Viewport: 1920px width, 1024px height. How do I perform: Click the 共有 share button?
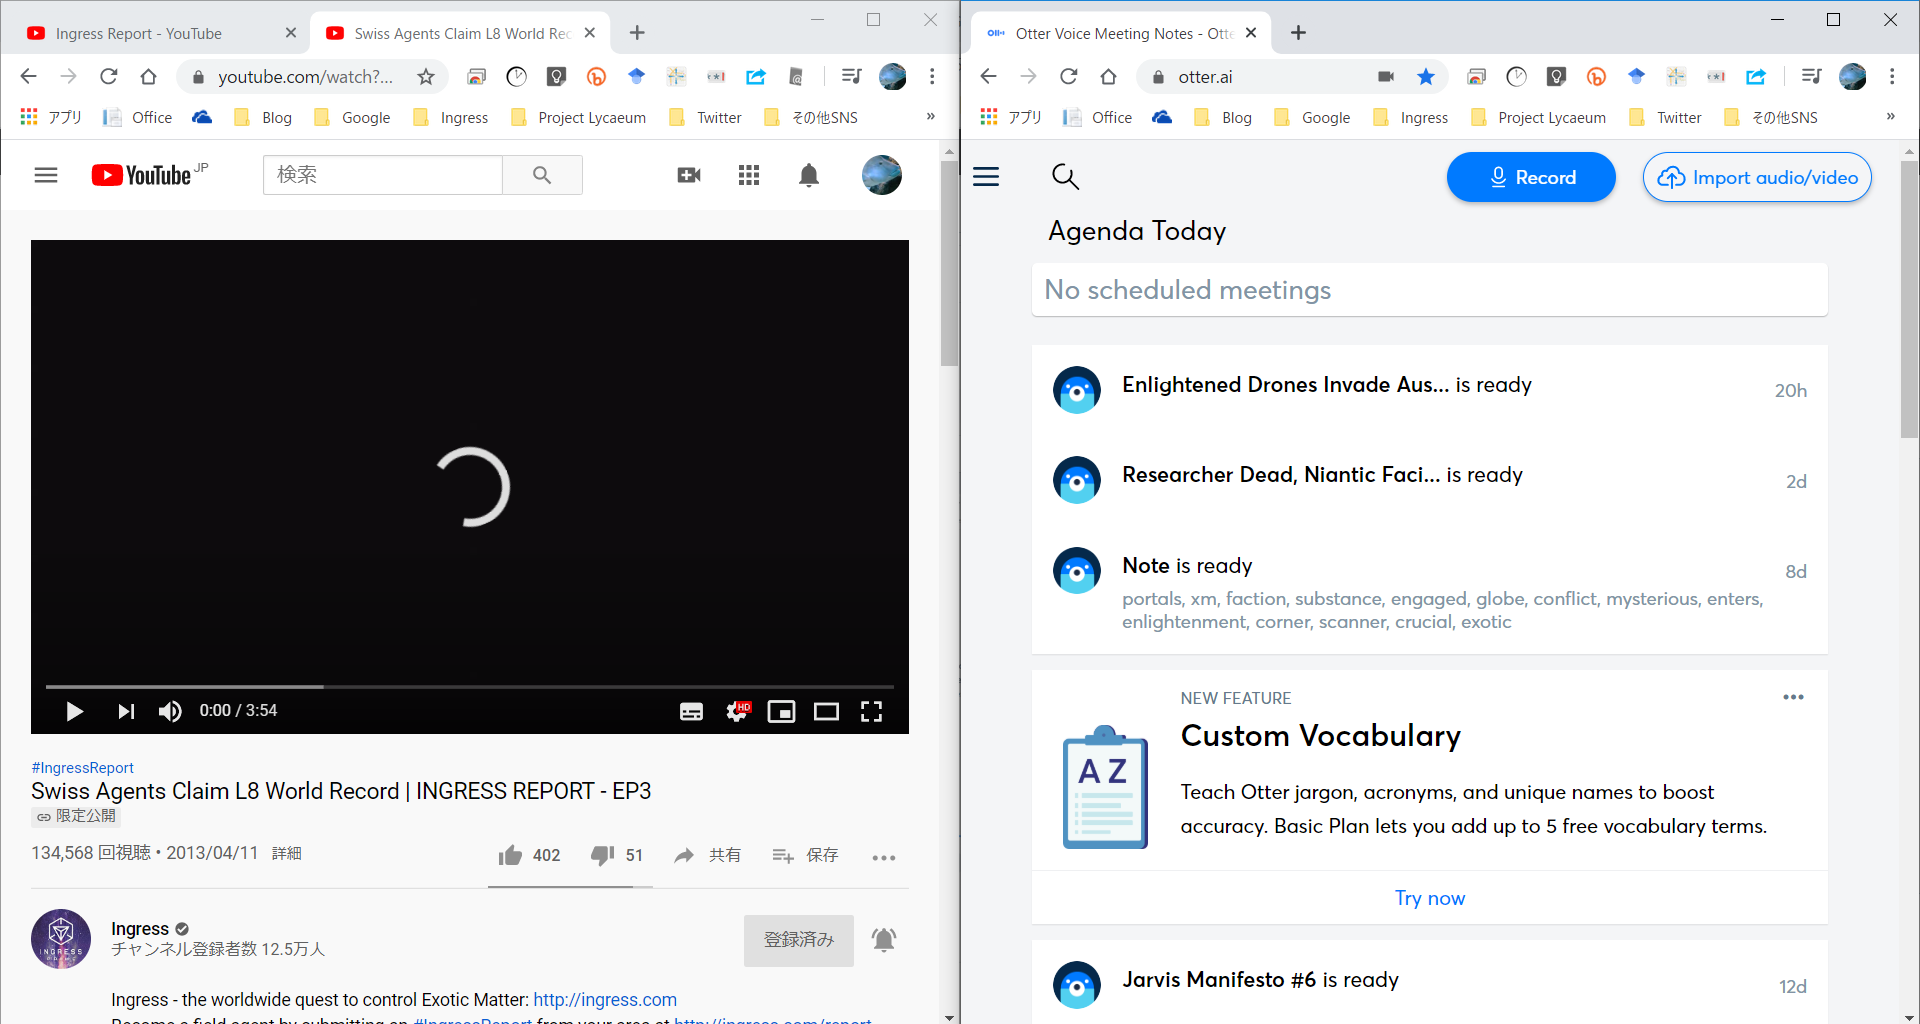tap(707, 855)
